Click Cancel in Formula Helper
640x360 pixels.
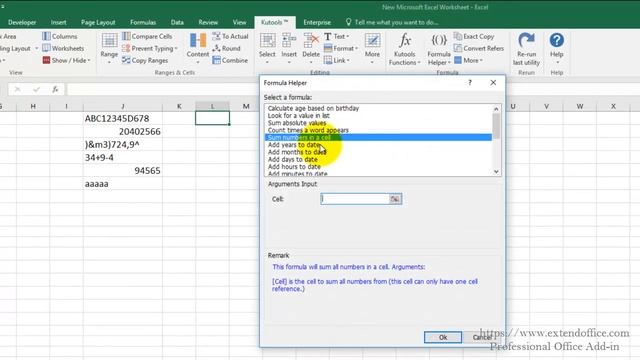[482, 337]
